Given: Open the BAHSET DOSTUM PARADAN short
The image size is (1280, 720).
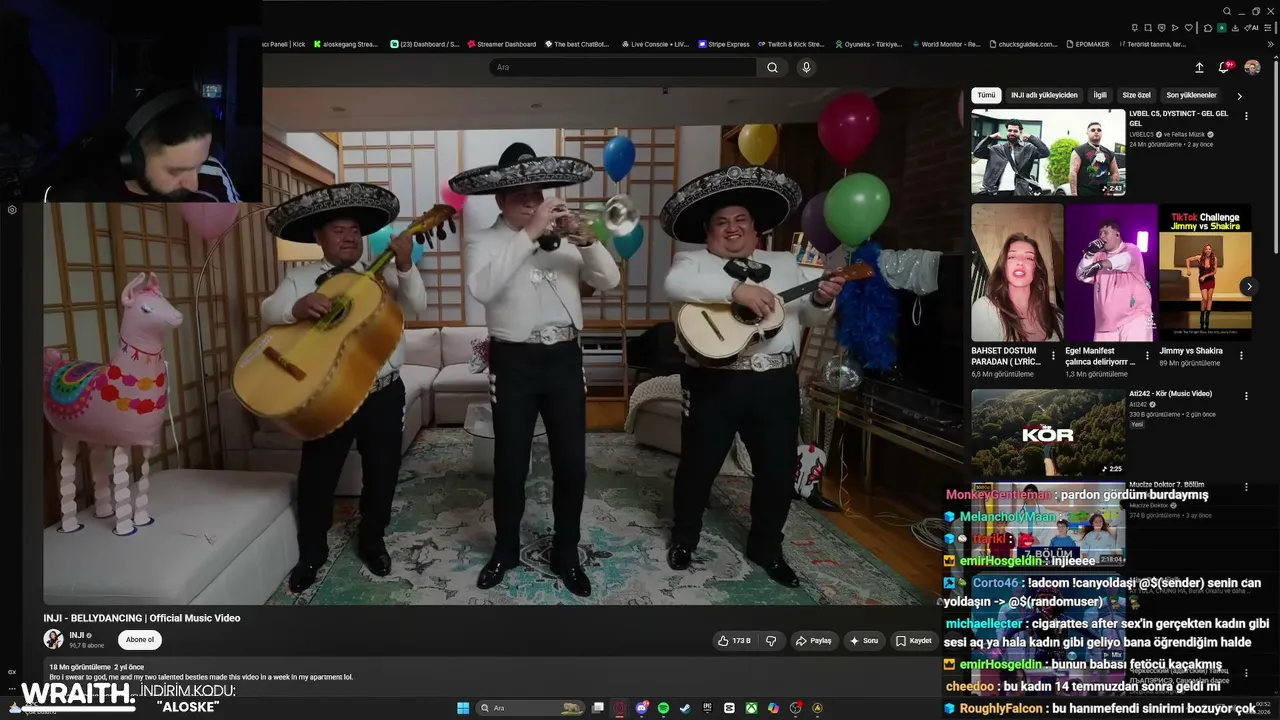Looking at the screenshot, I should click(1017, 273).
